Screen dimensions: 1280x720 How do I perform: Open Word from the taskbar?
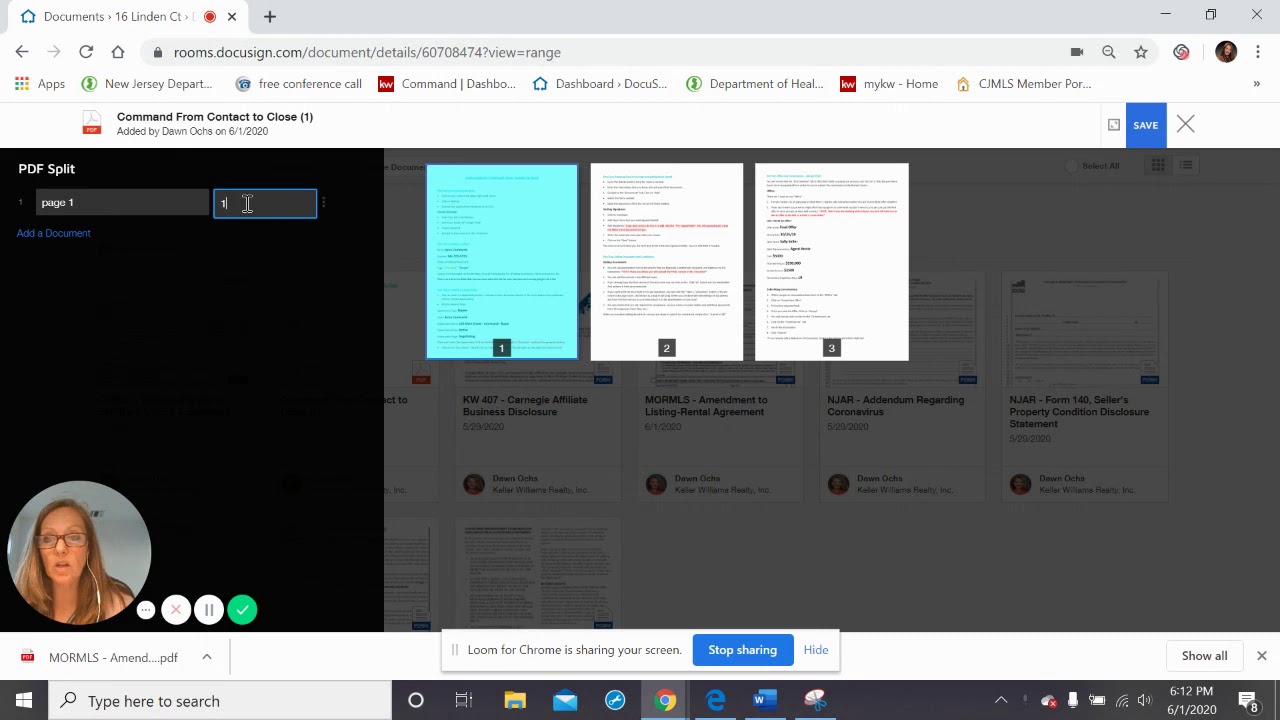coord(765,701)
